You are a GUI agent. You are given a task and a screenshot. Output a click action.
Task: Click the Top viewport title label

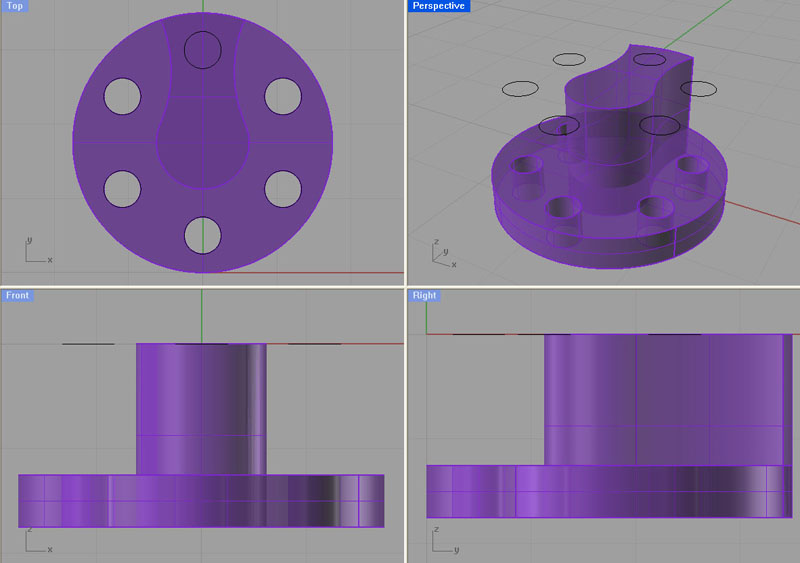[15, 6]
